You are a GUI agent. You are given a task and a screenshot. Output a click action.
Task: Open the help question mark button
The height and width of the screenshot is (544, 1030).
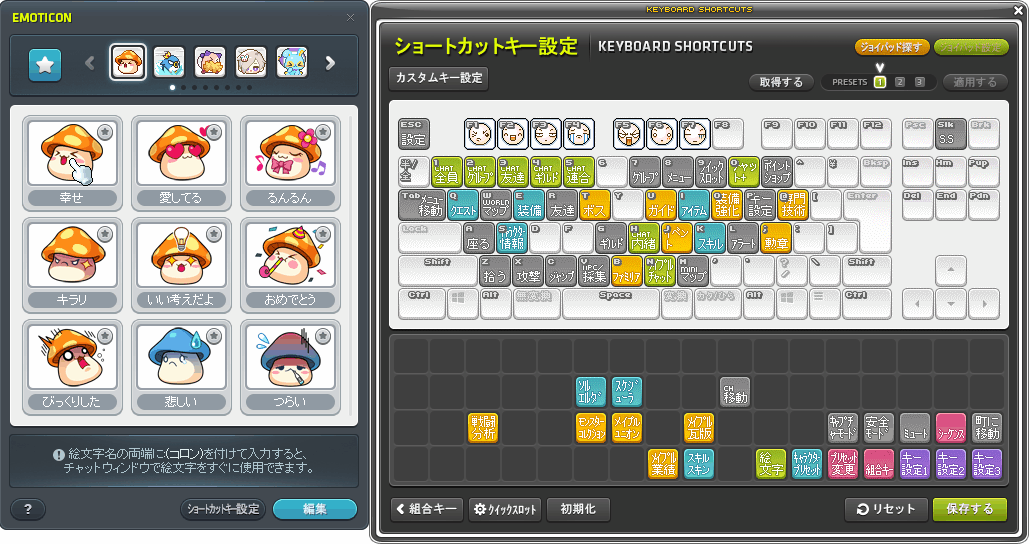(28, 509)
